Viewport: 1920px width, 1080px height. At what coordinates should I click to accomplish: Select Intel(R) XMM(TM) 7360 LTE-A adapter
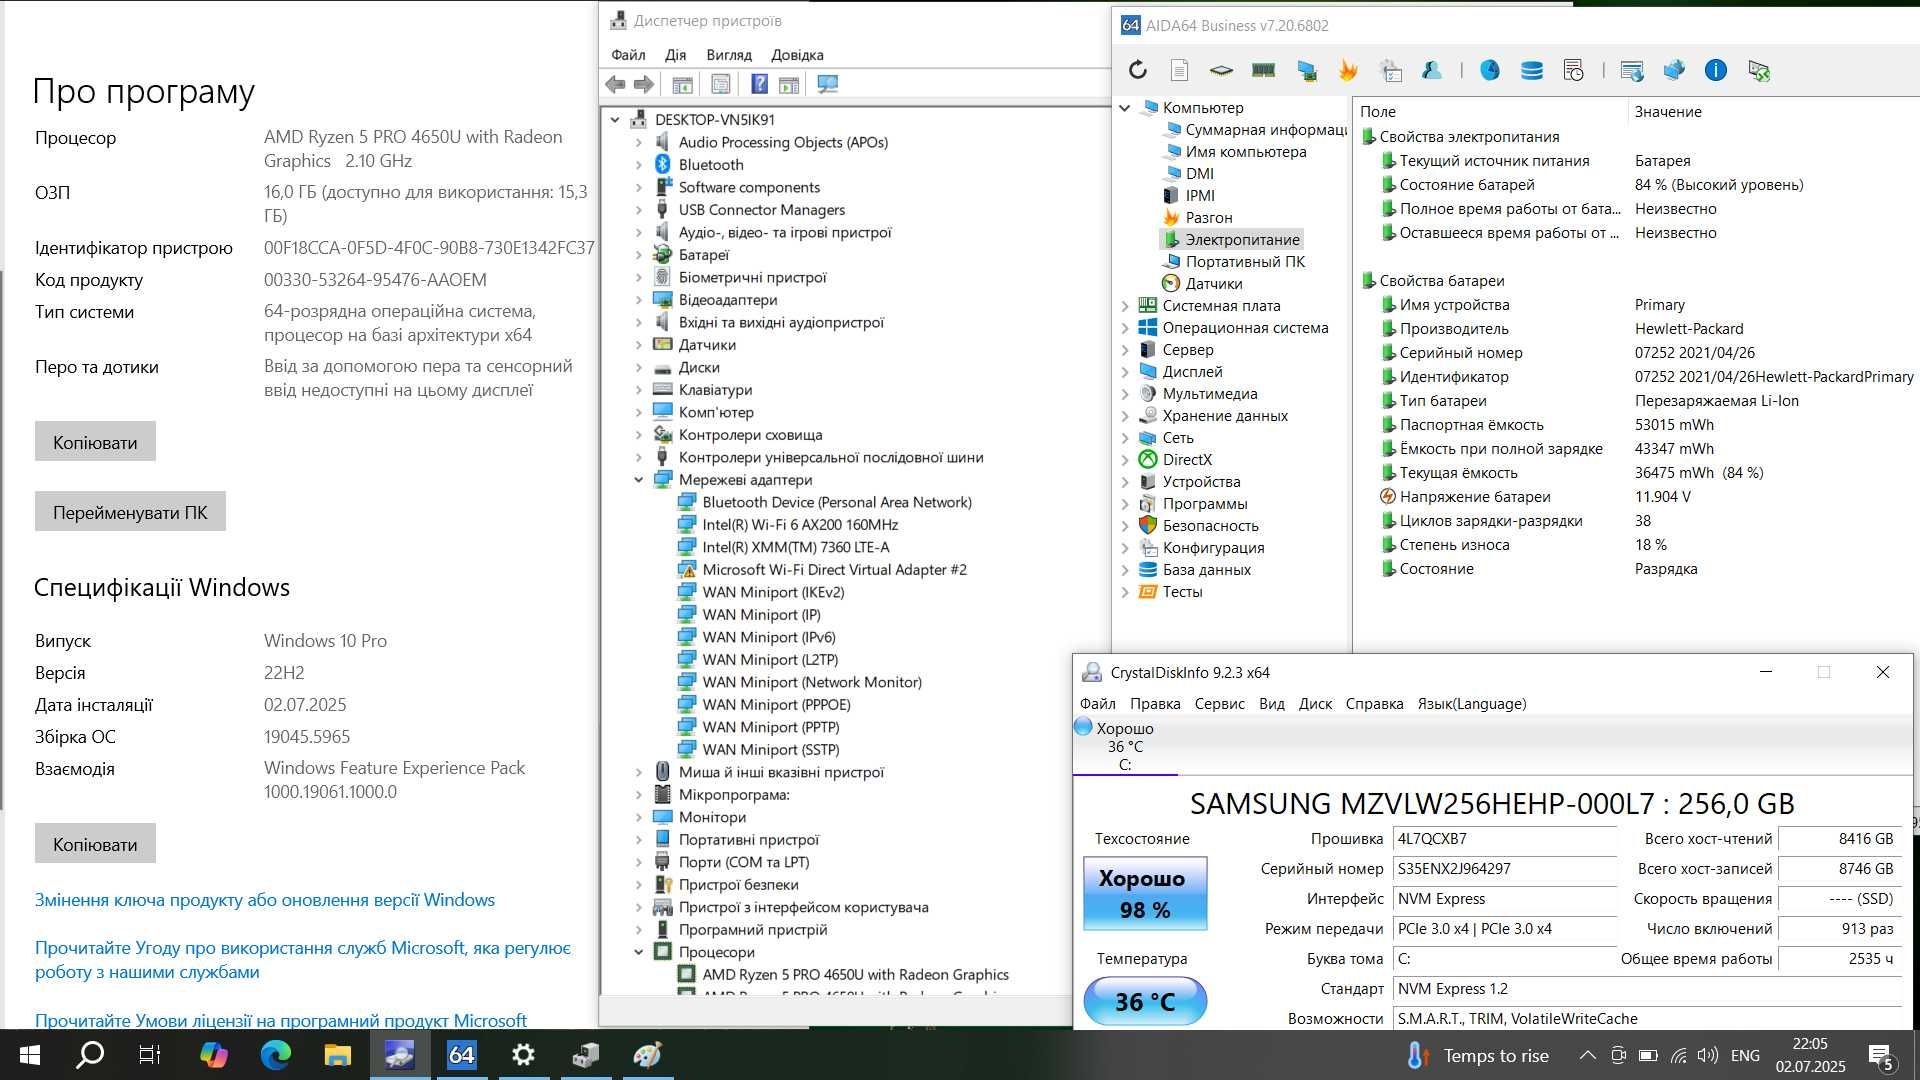pos(795,547)
